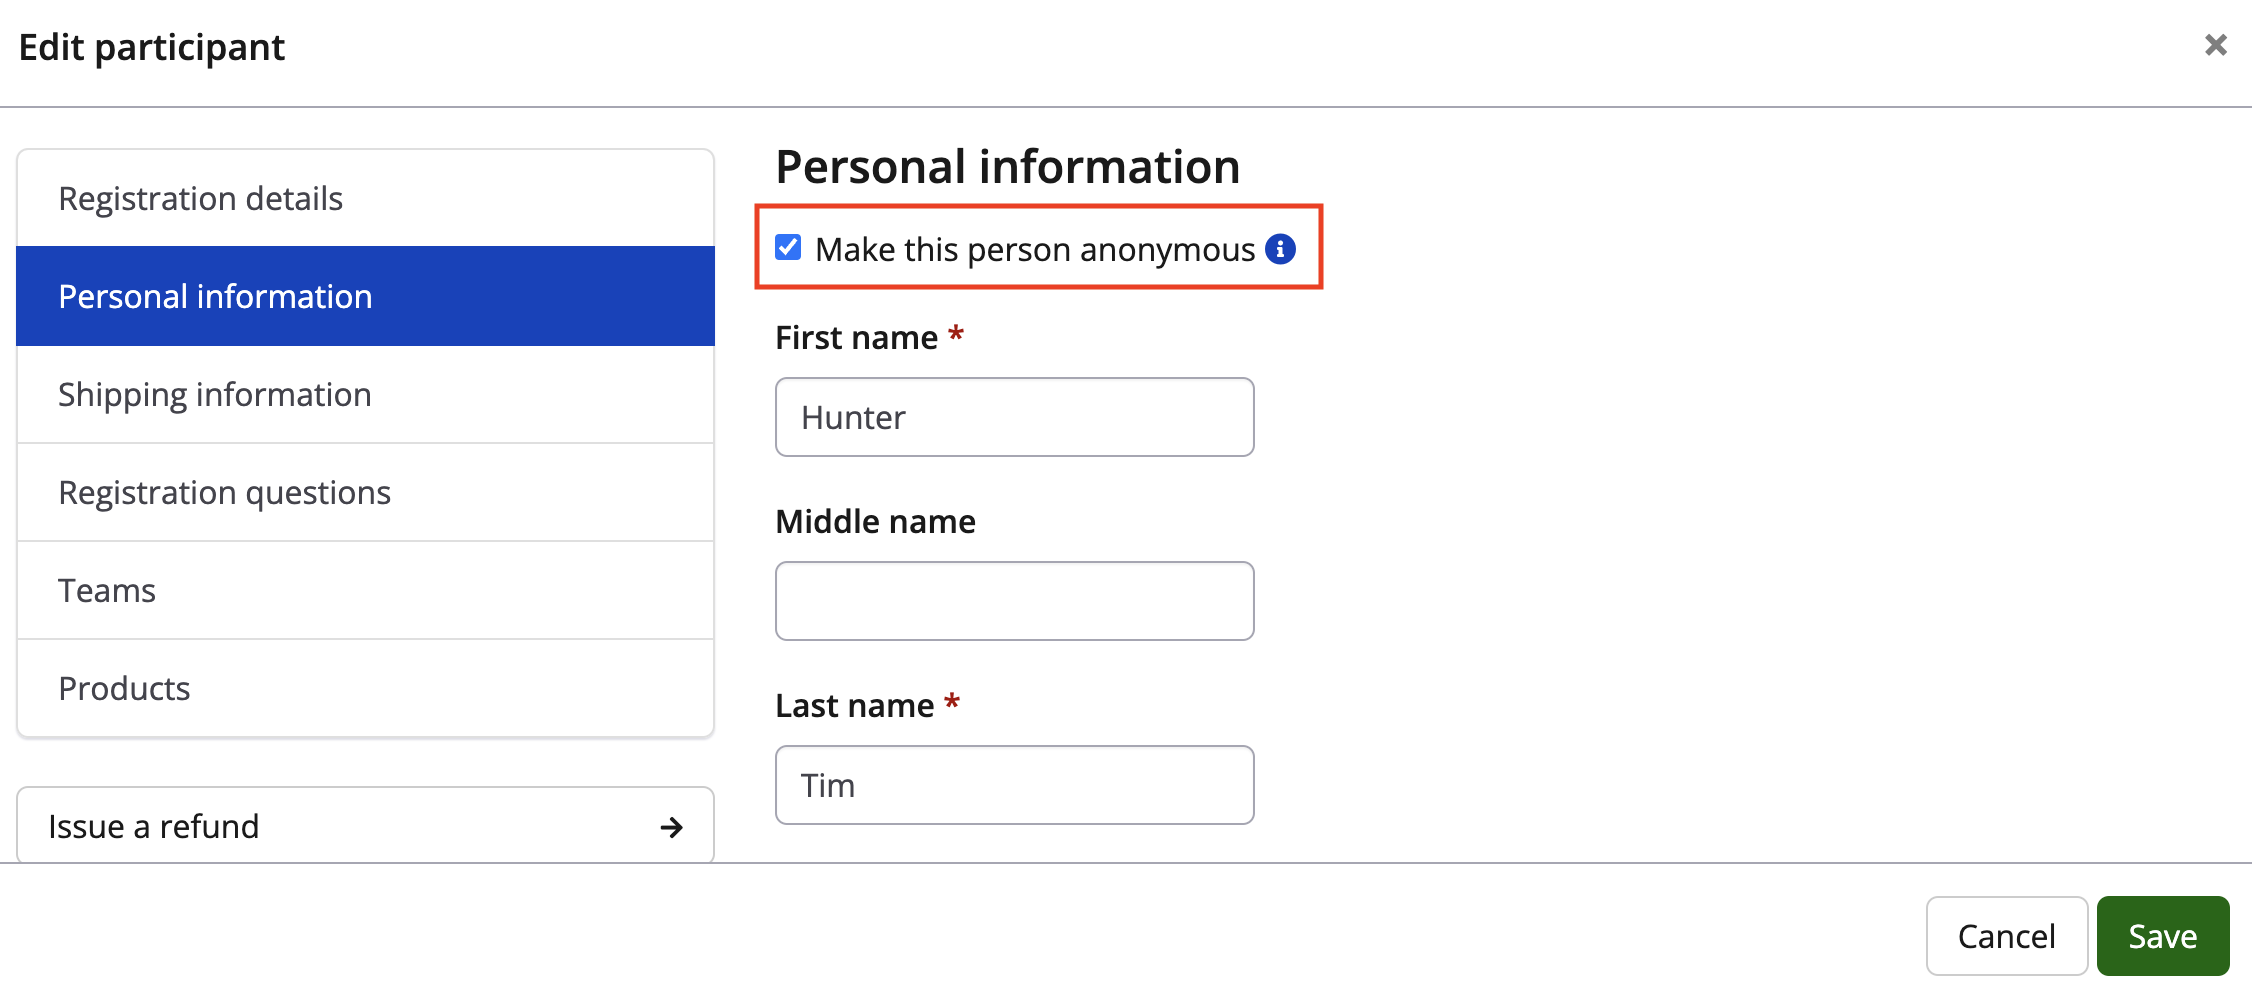The height and width of the screenshot is (1000, 2252).
Task: Click the arrow icon on Issue a refund
Action: pos(672,827)
